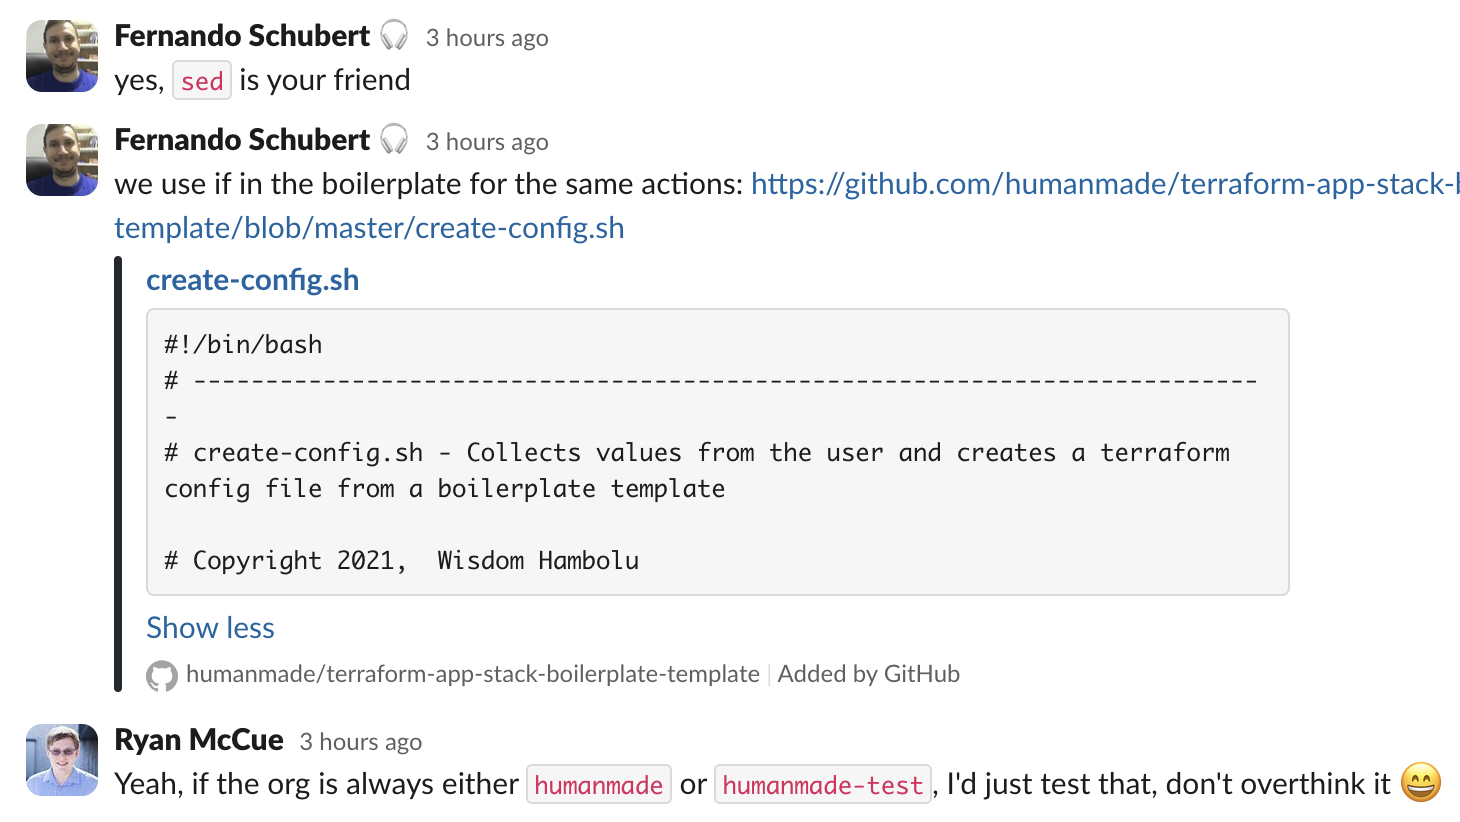Click Fernando Schubert's name above the sed message
The height and width of the screenshot is (822, 1460).
pyautogui.click(x=242, y=36)
